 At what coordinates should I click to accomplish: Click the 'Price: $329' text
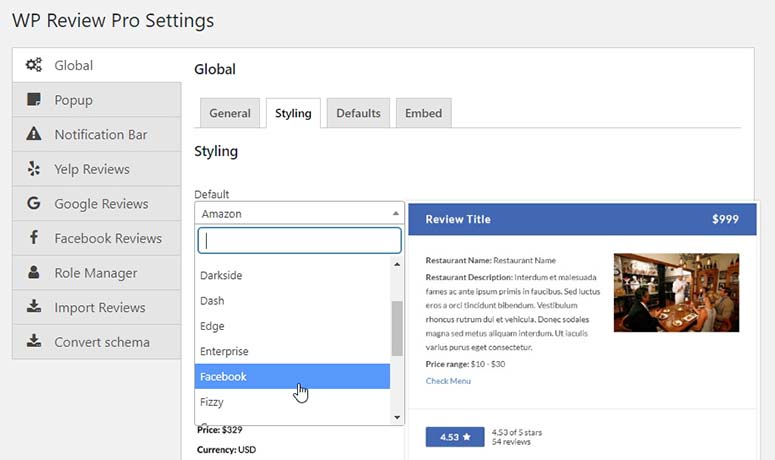(x=219, y=430)
